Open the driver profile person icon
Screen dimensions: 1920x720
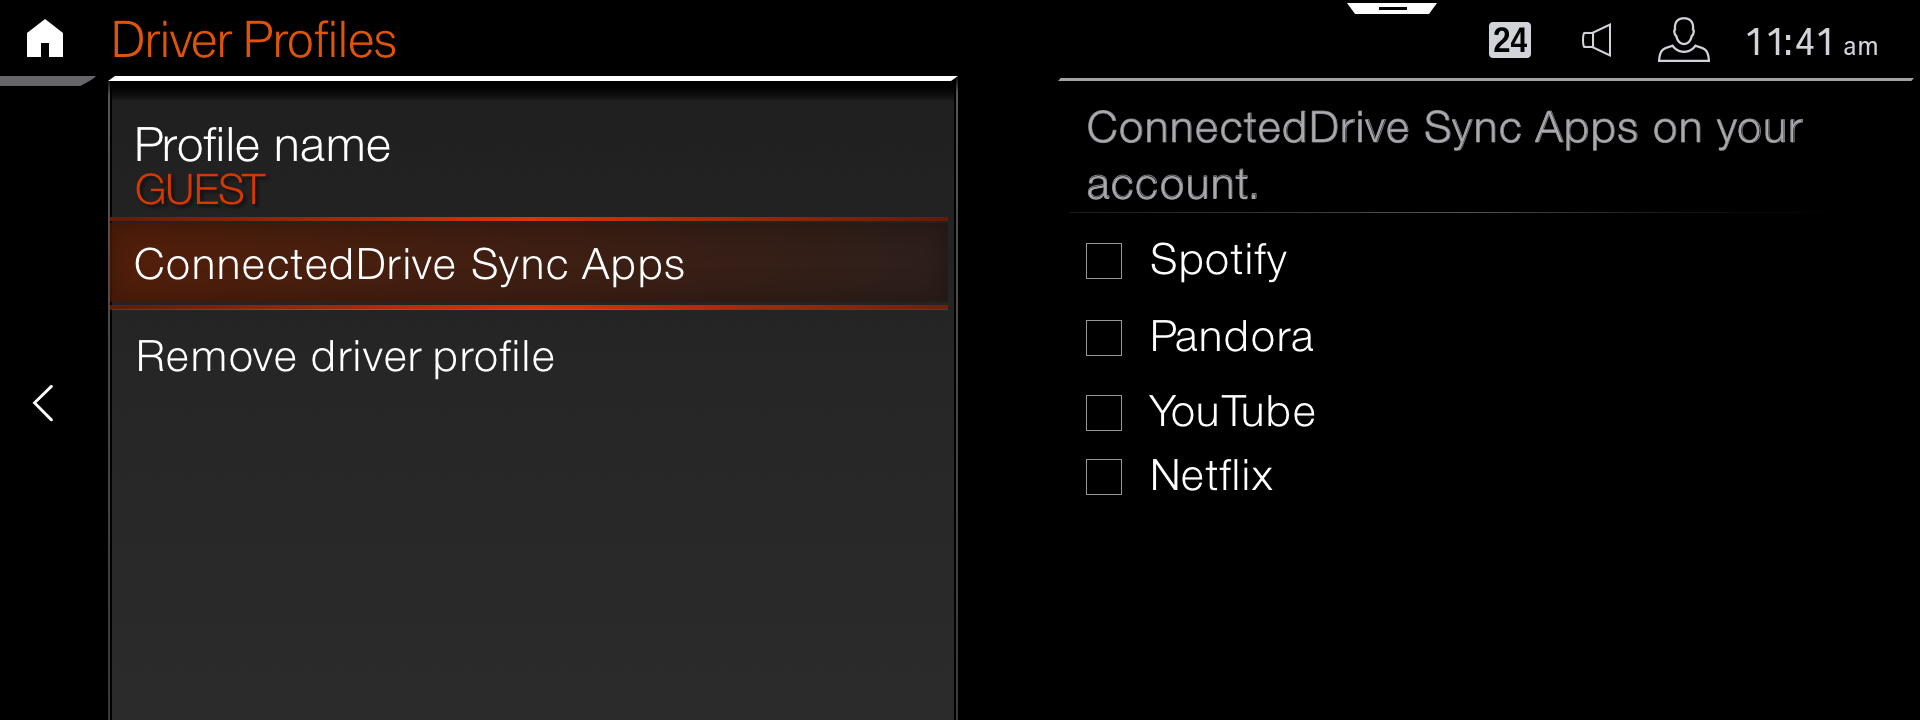[x=1683, y=41]
